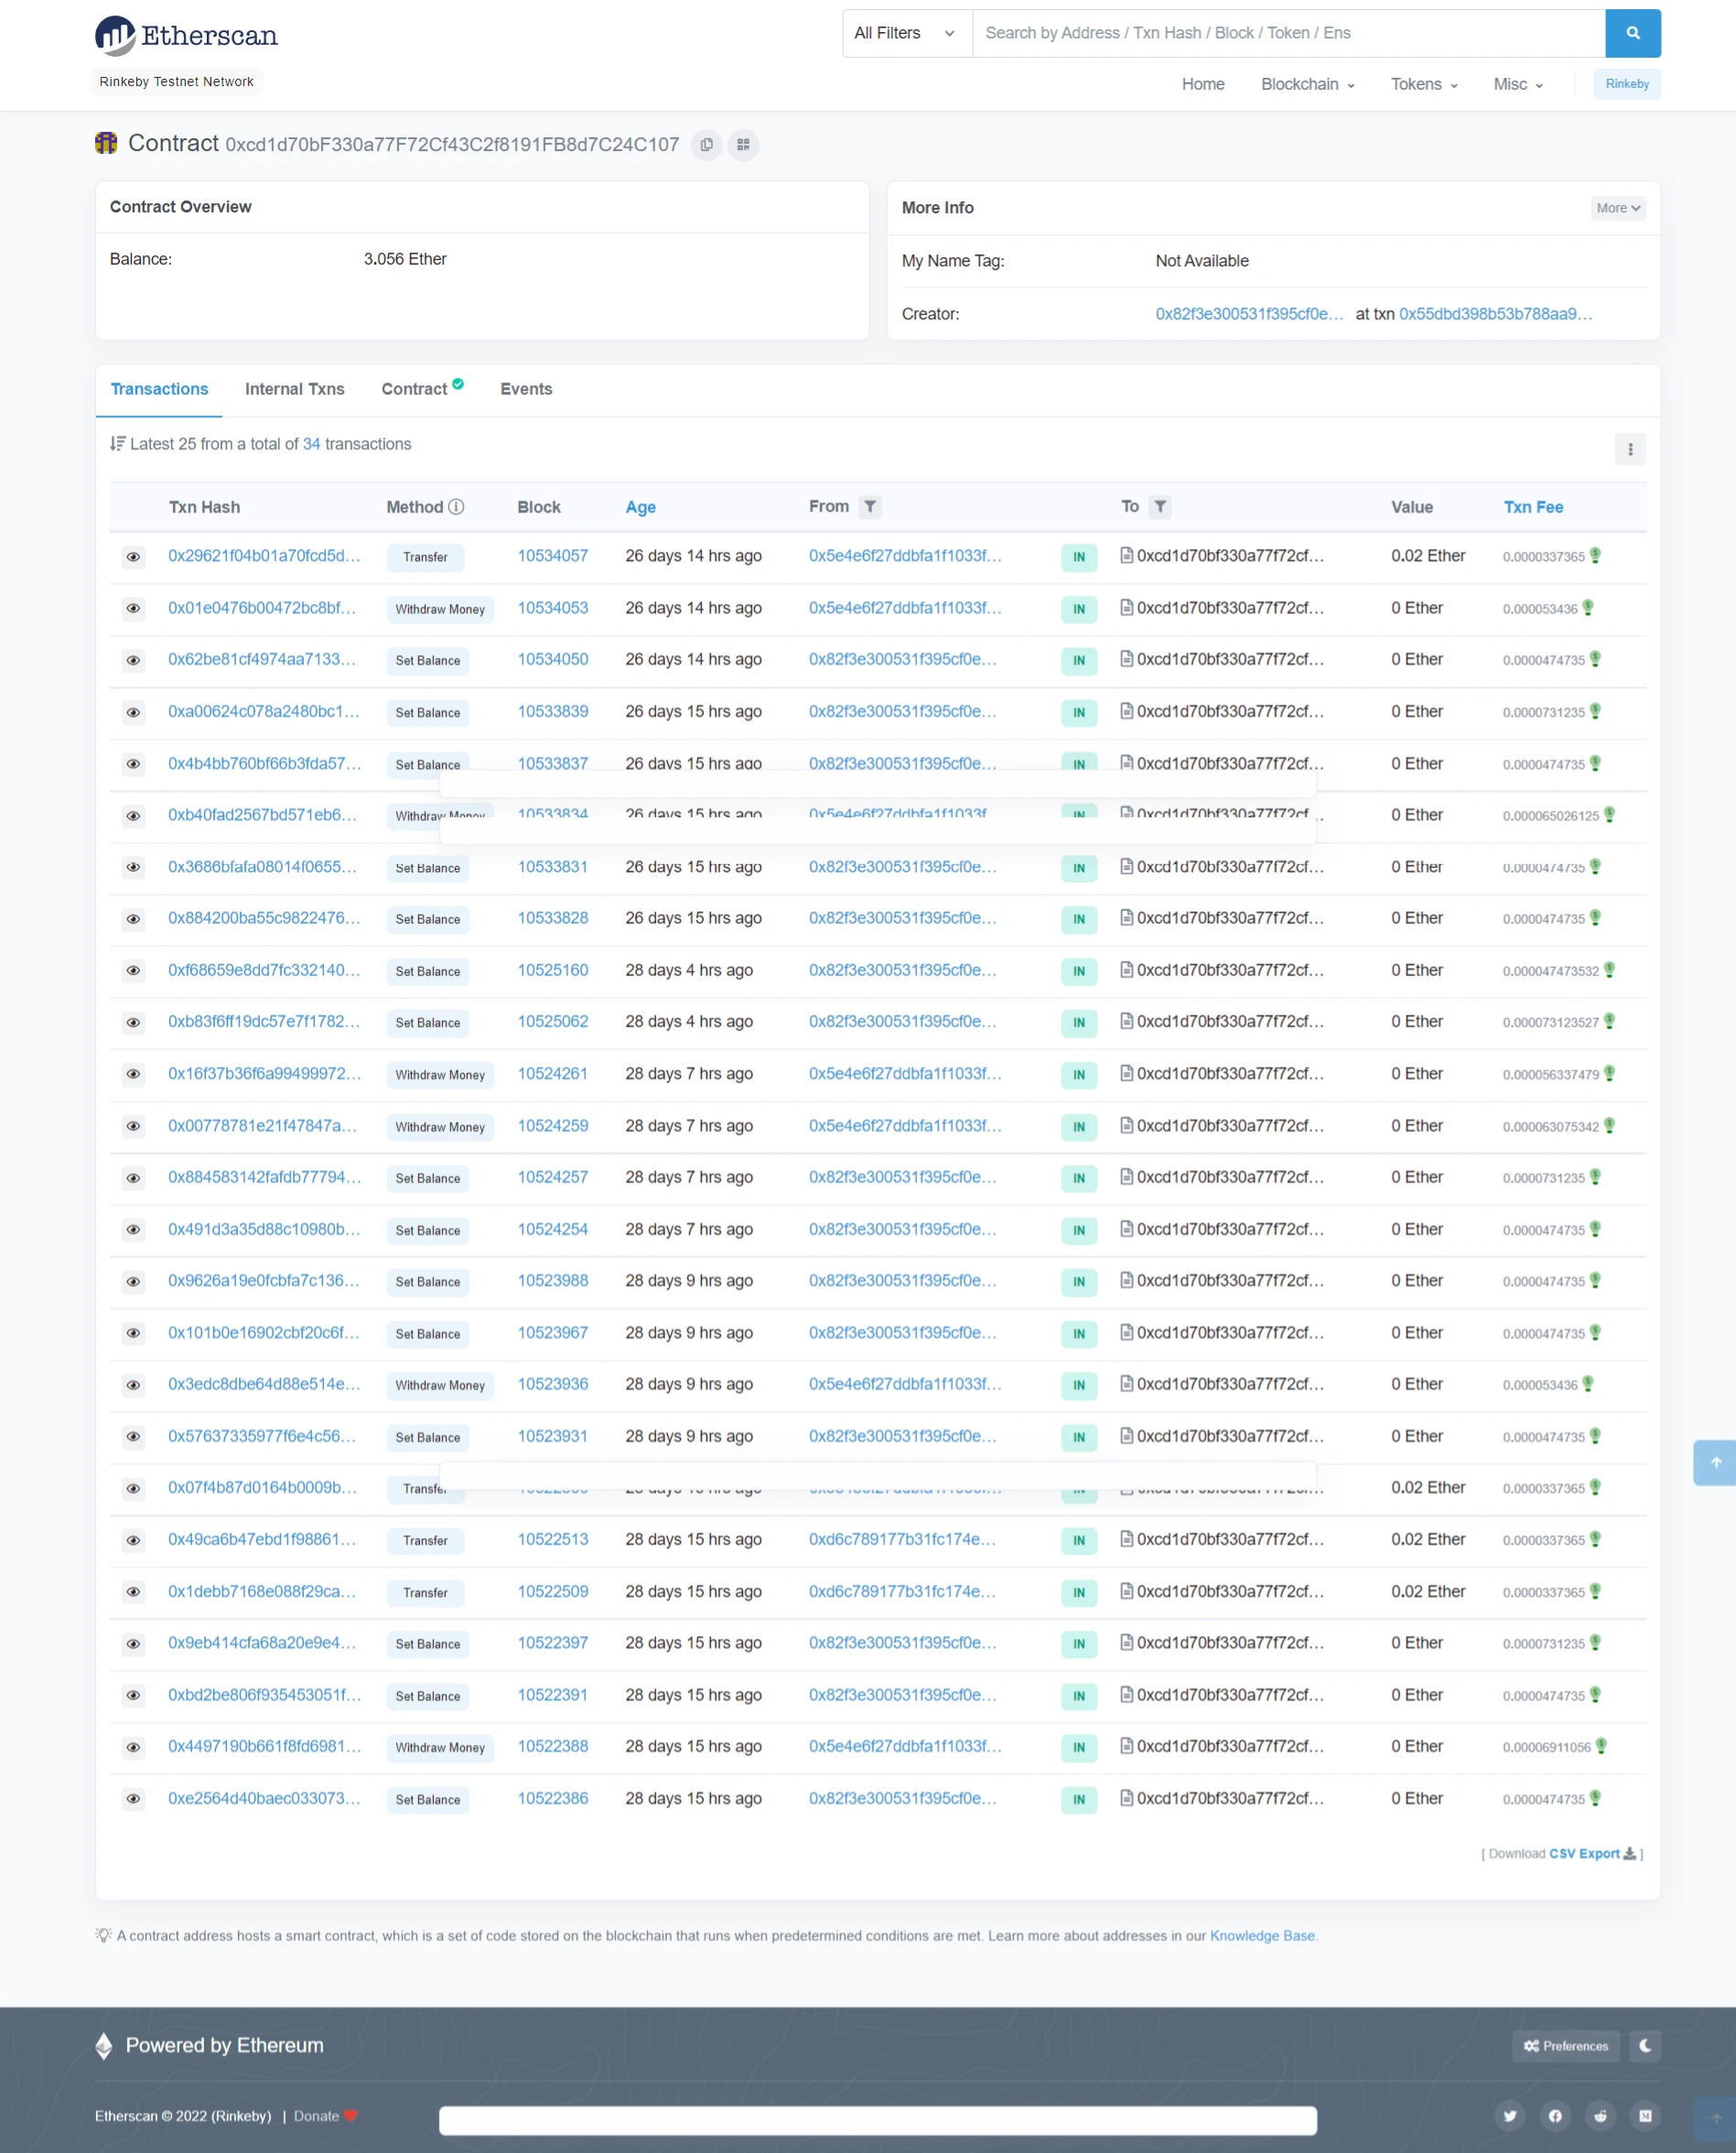
Task: Click the sort icon beside Latest 25 text
Action: [118, 444]
